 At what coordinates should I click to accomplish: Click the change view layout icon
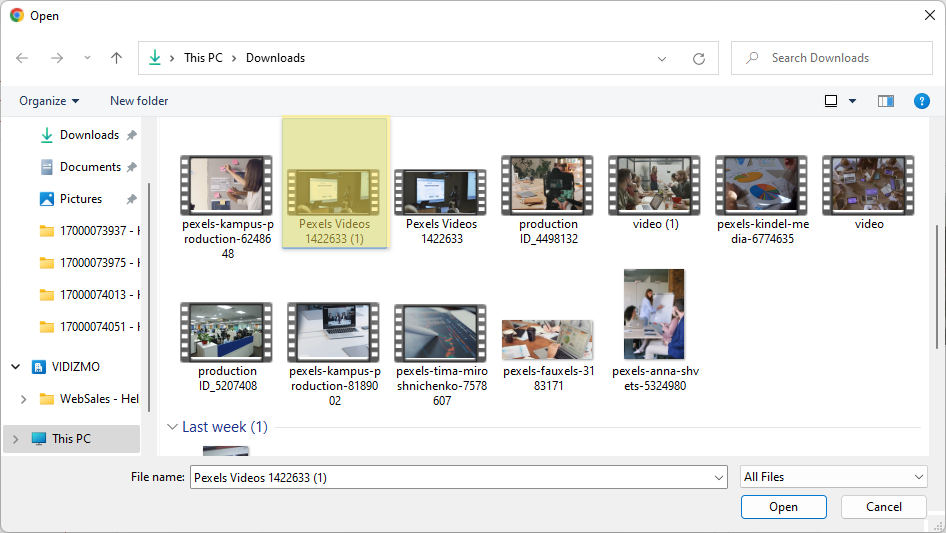831,101
